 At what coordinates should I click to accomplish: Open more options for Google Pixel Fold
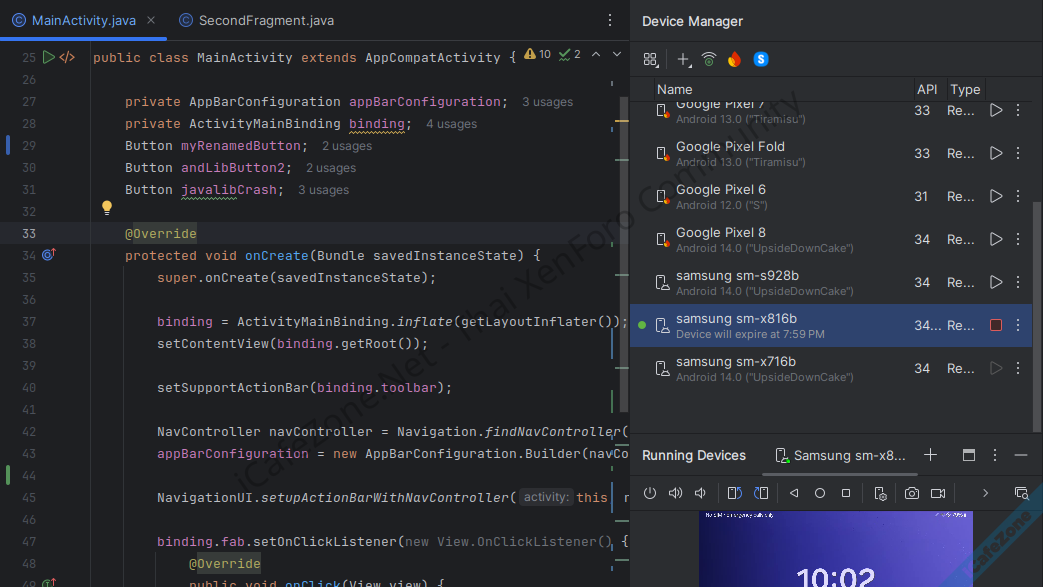point(1018,153)
